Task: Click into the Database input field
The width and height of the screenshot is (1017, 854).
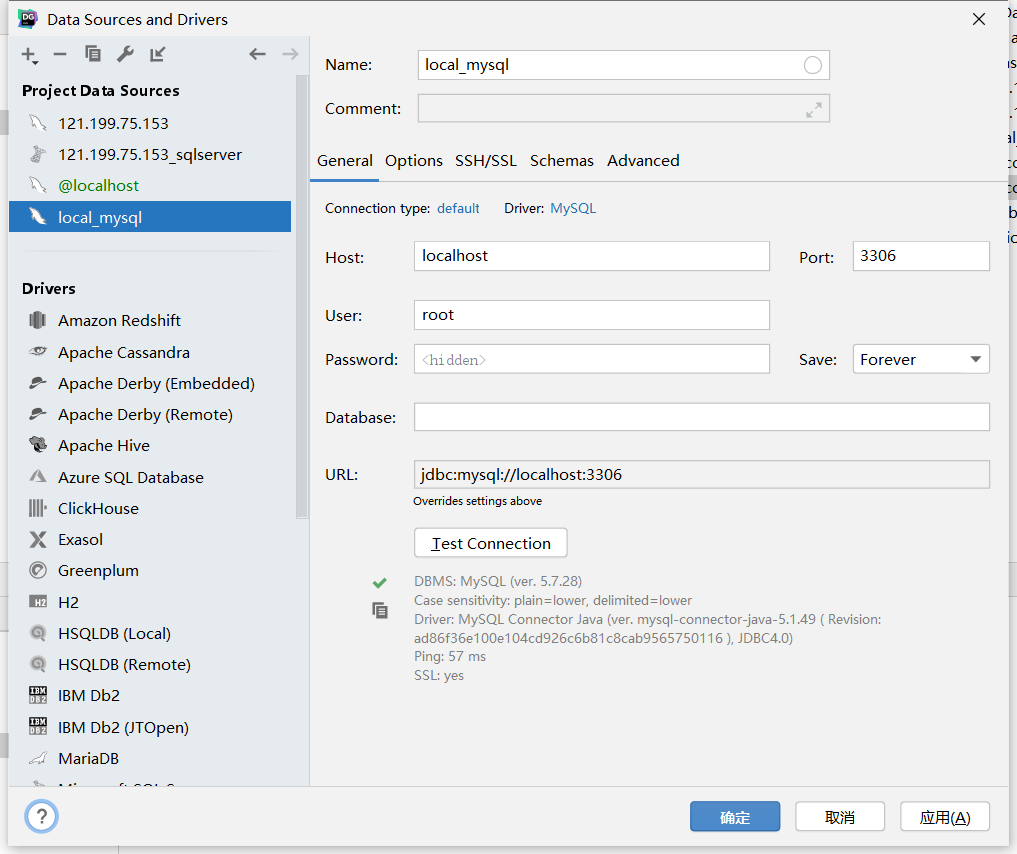Action: pos(701,417)
